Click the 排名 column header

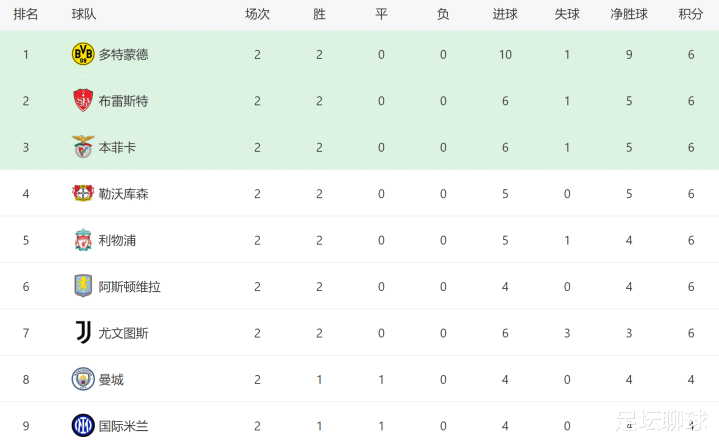click(26, 15)
